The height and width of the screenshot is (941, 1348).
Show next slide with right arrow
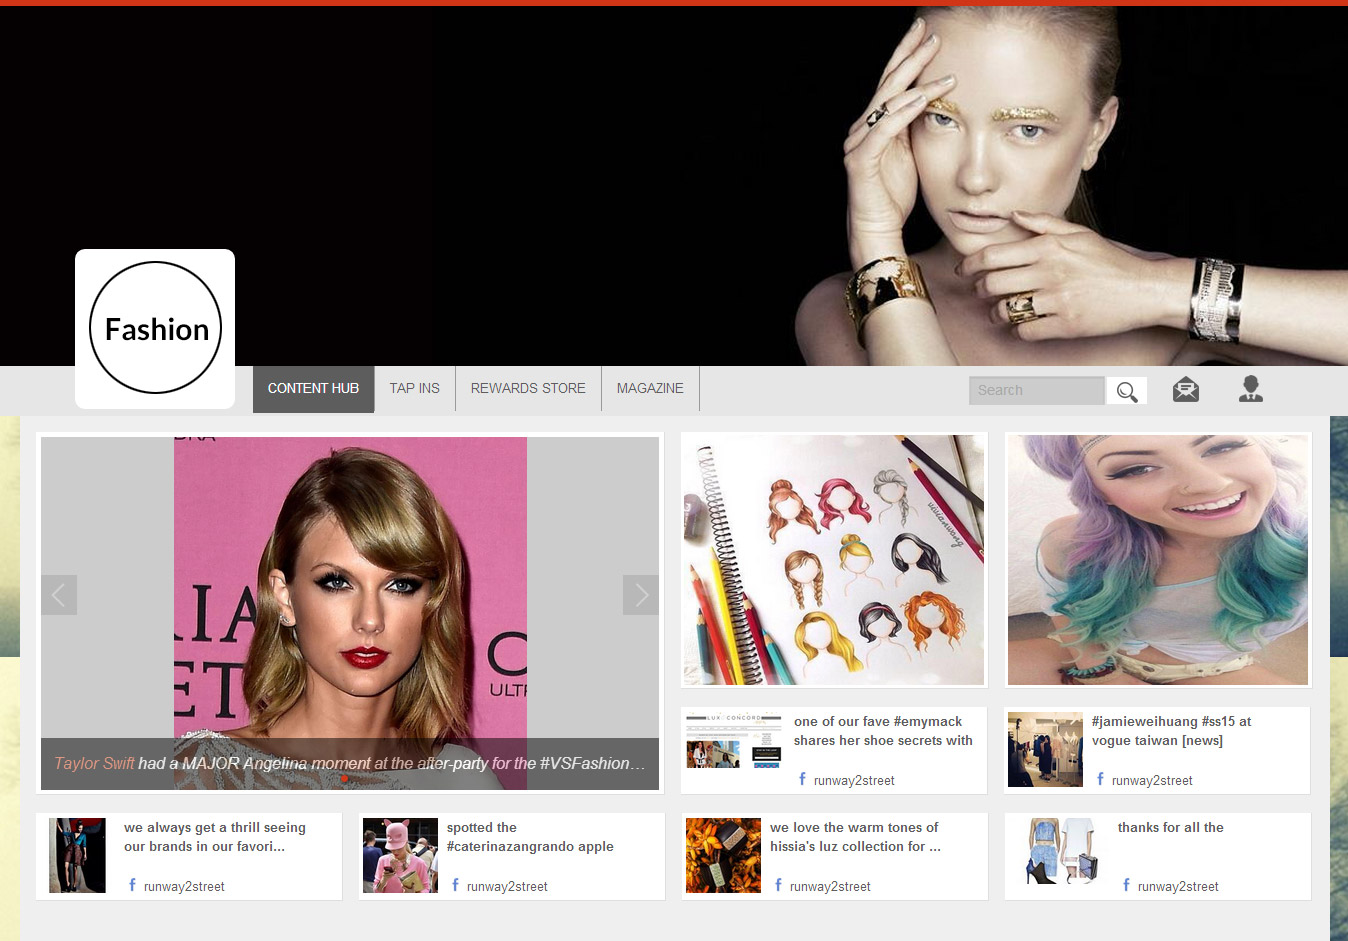(x=641, y=595)
